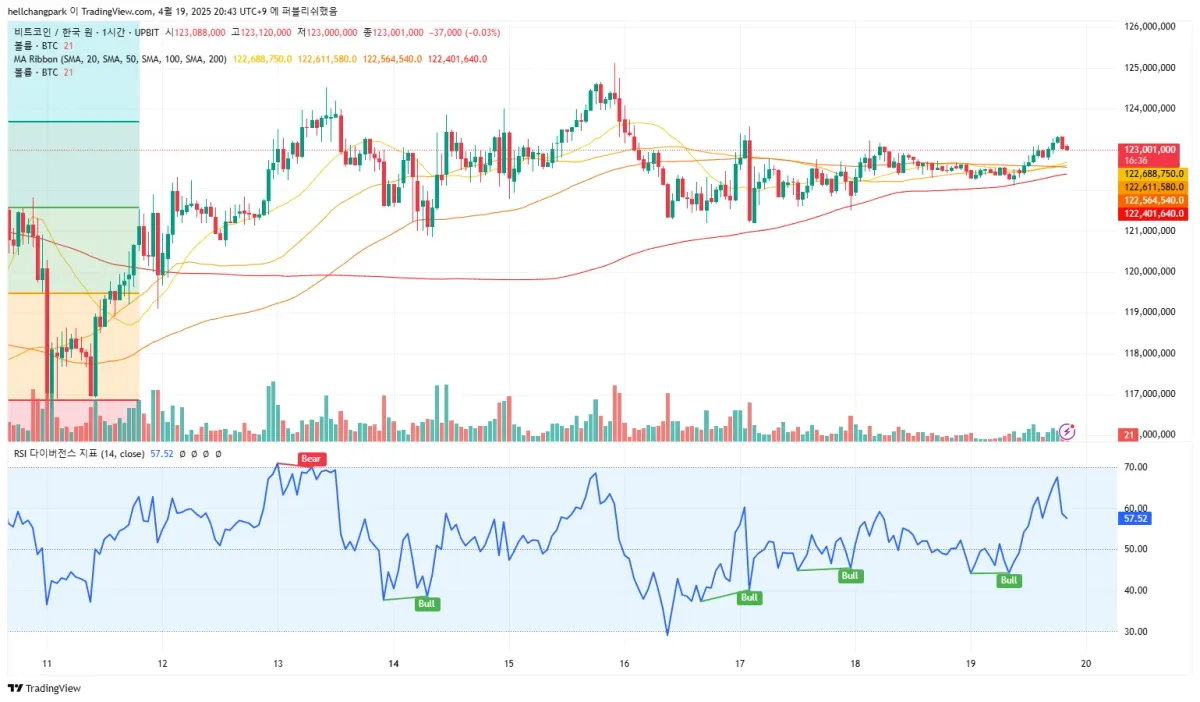
Task: Click date 12 on the time axis
Action: (162, 663)
